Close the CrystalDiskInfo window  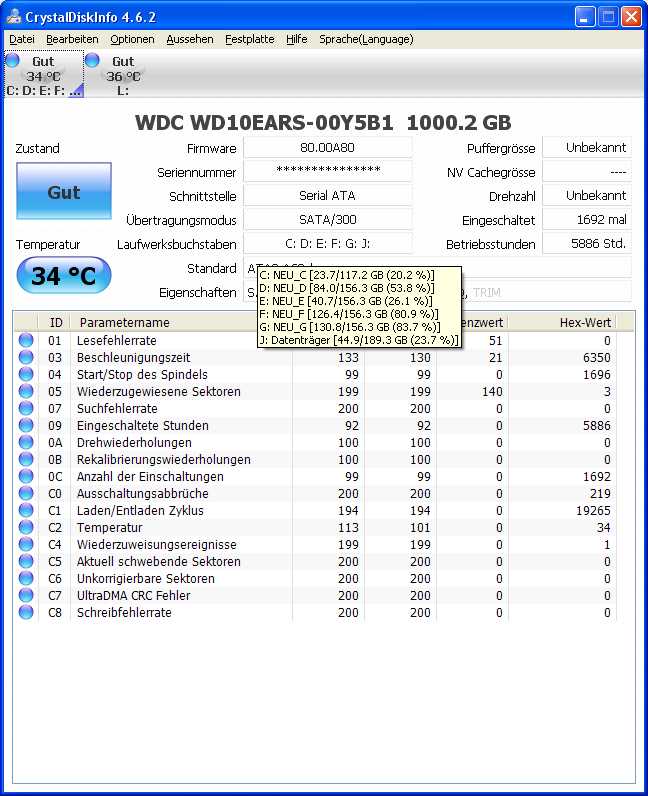pos(631,17)
